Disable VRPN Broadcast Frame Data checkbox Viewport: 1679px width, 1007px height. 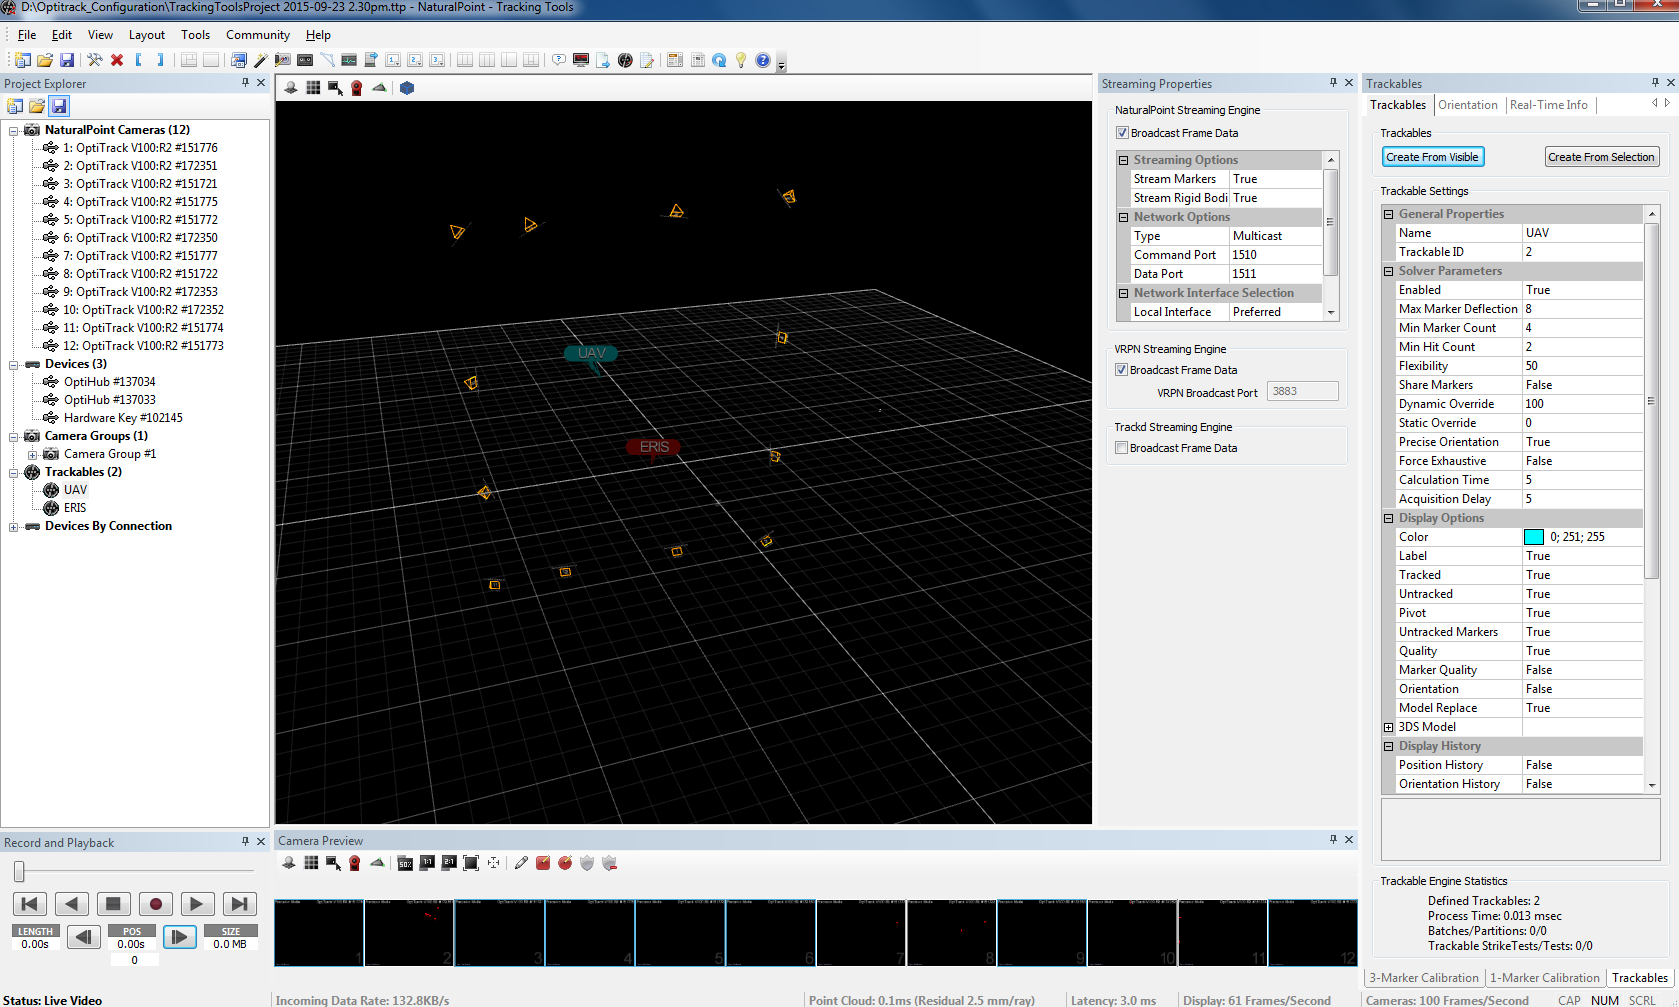1121,370
